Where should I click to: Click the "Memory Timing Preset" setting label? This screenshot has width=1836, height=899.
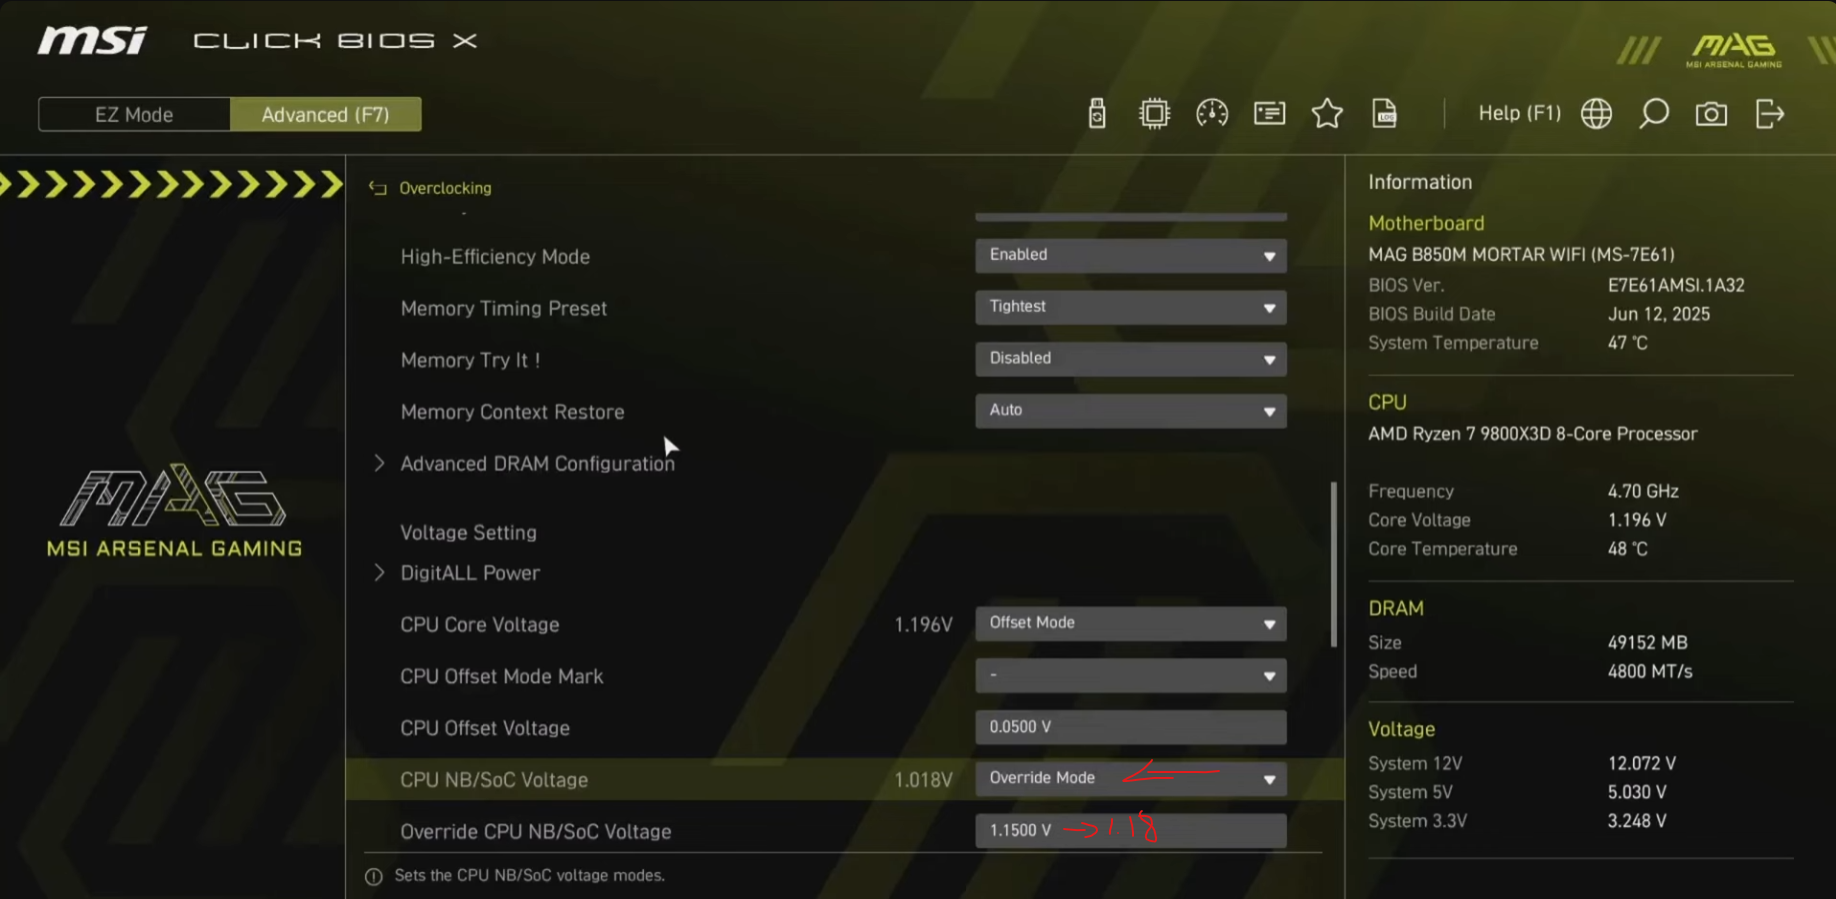coord(503,309)
